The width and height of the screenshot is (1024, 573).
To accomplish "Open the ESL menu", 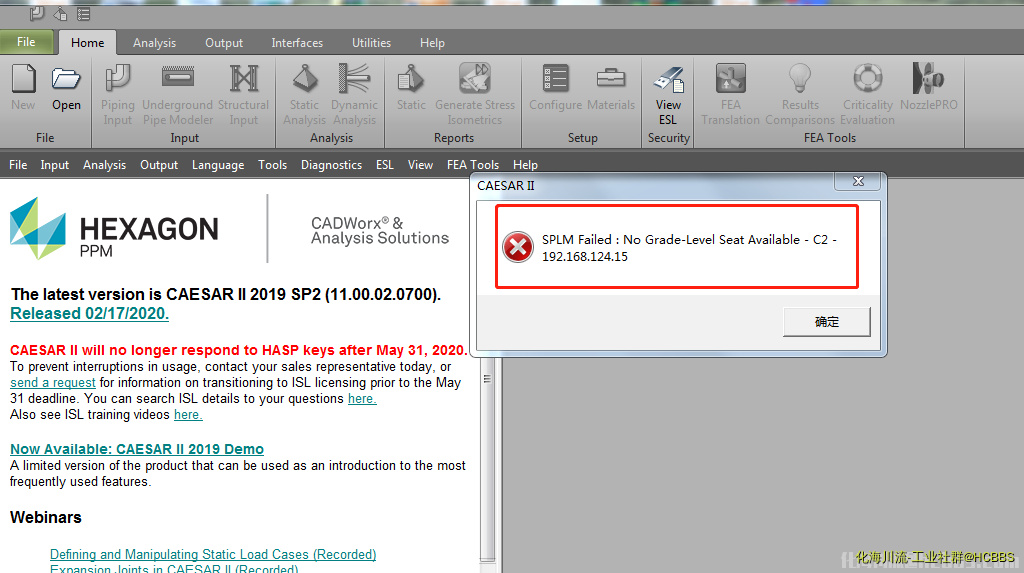I will pos(385,165).
